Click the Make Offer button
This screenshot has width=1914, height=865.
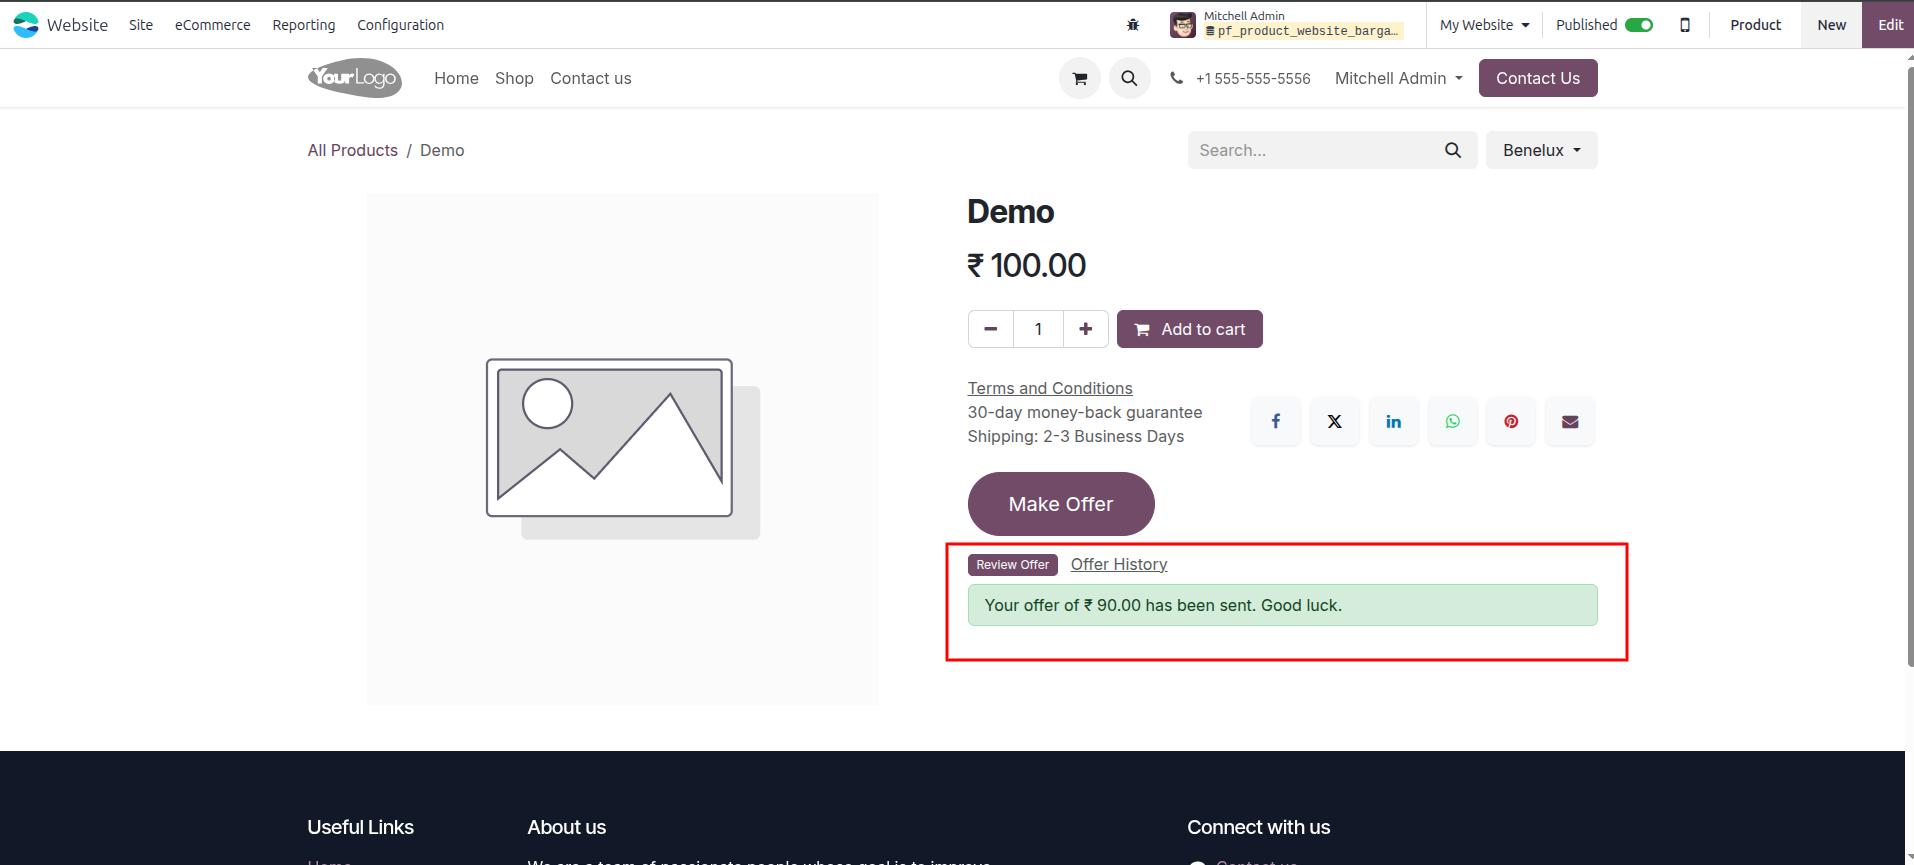pyautogui.click(x=1061, y=504)
